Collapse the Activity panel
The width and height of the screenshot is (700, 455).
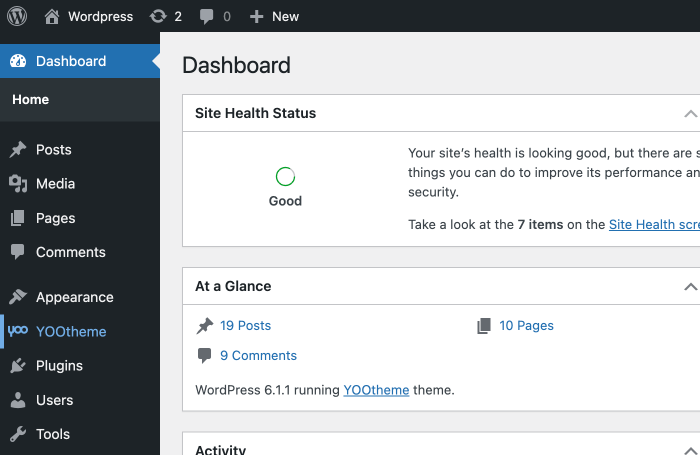[x=691, y=450]
